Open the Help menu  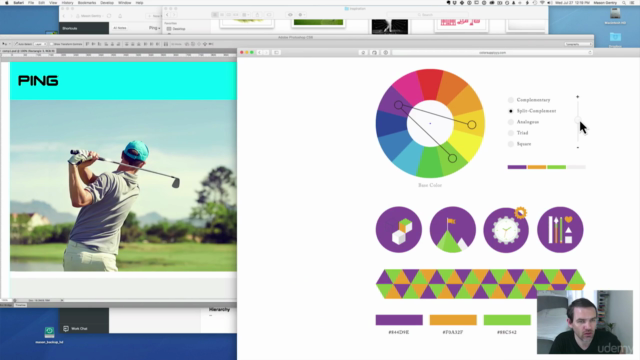pyautogui.click(x=139, y=3)
